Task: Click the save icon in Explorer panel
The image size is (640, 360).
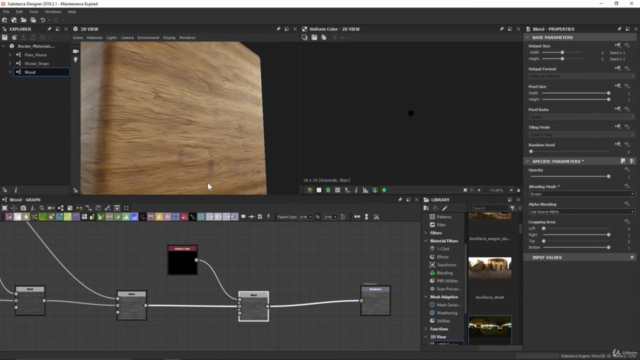Action: click(x=5, y=37)
